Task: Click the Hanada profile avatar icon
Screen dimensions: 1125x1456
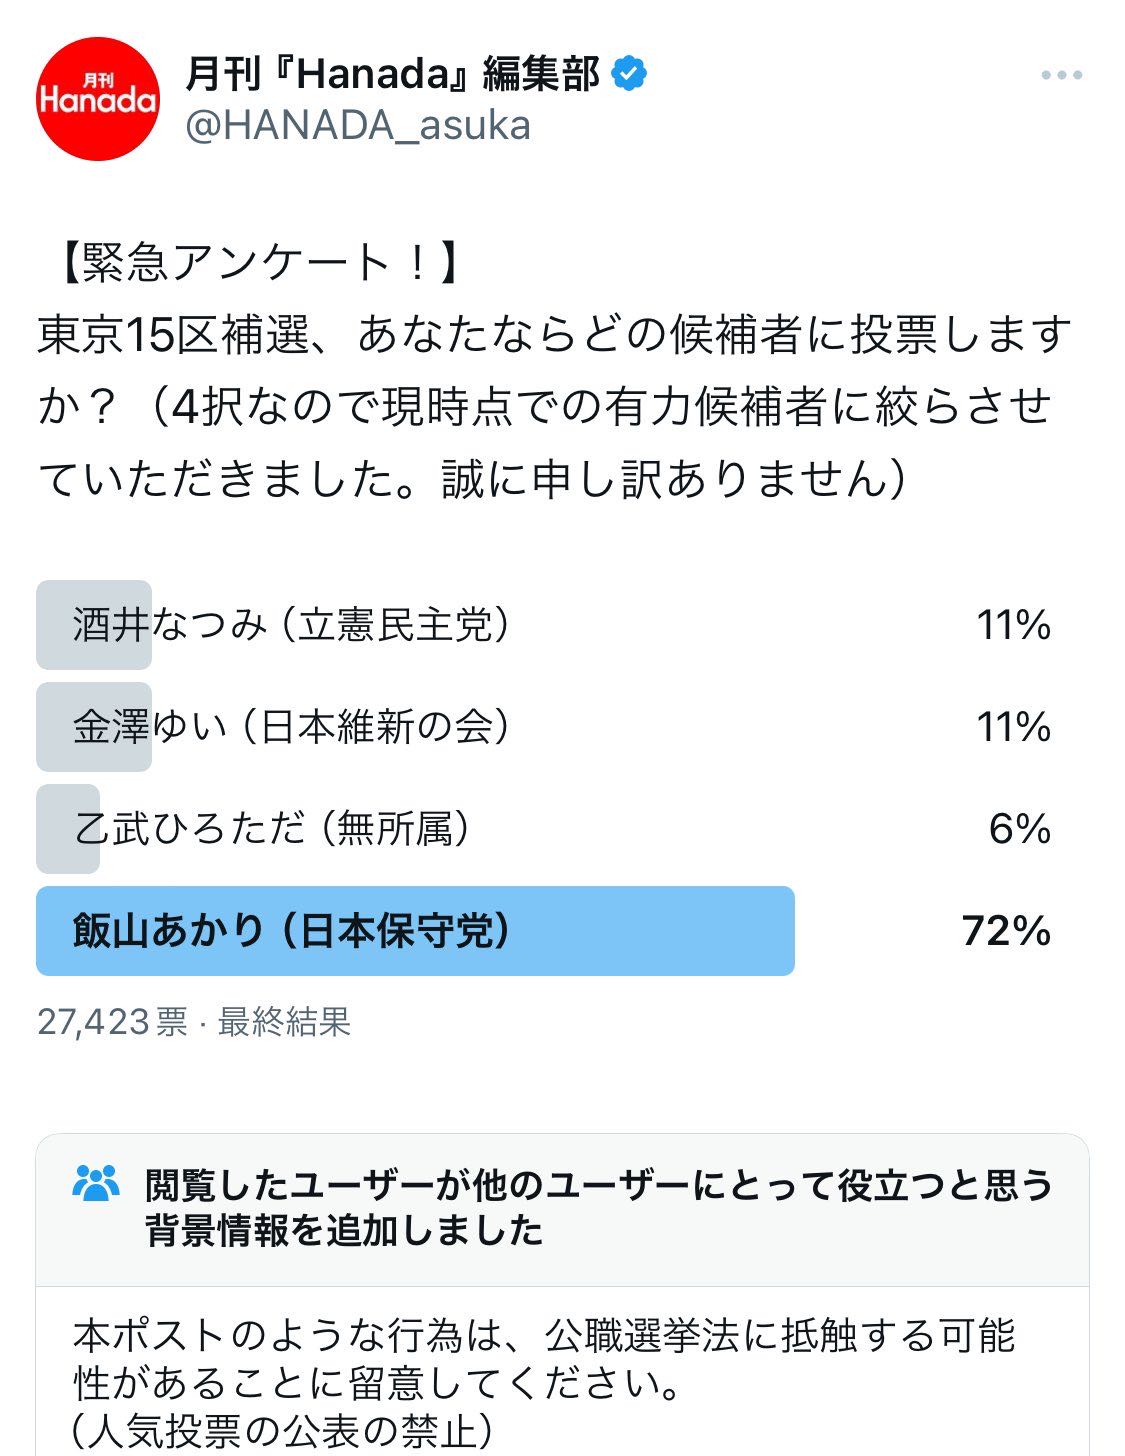Action: [x=100, y=95]
